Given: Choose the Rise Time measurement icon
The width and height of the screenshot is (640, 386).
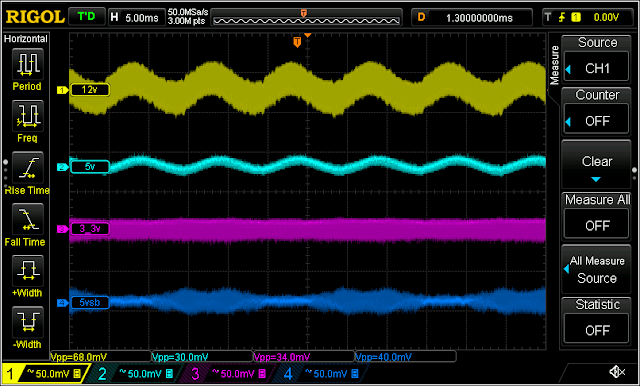Looking at the screenshot, I should click(x=27, y=168).
